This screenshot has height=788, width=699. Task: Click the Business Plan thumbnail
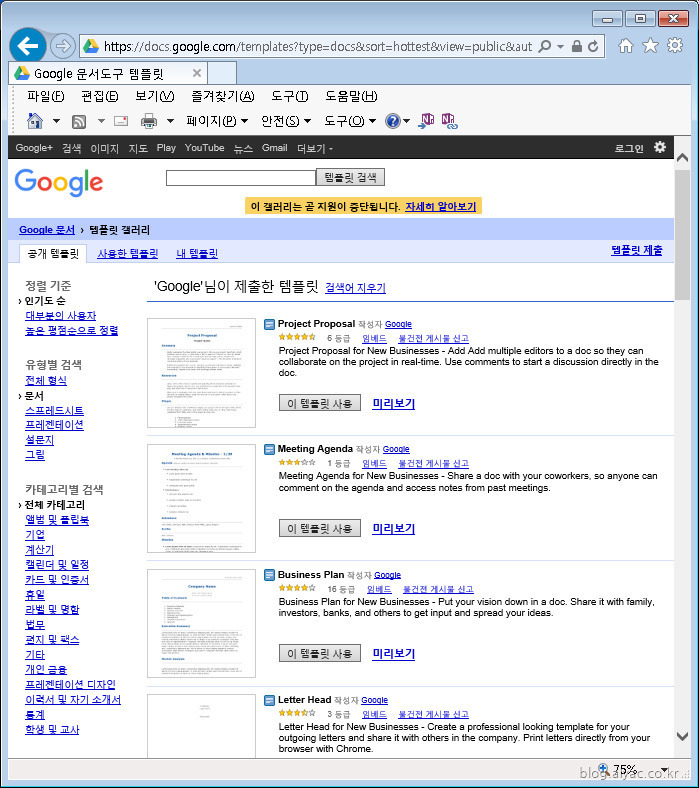201,623
